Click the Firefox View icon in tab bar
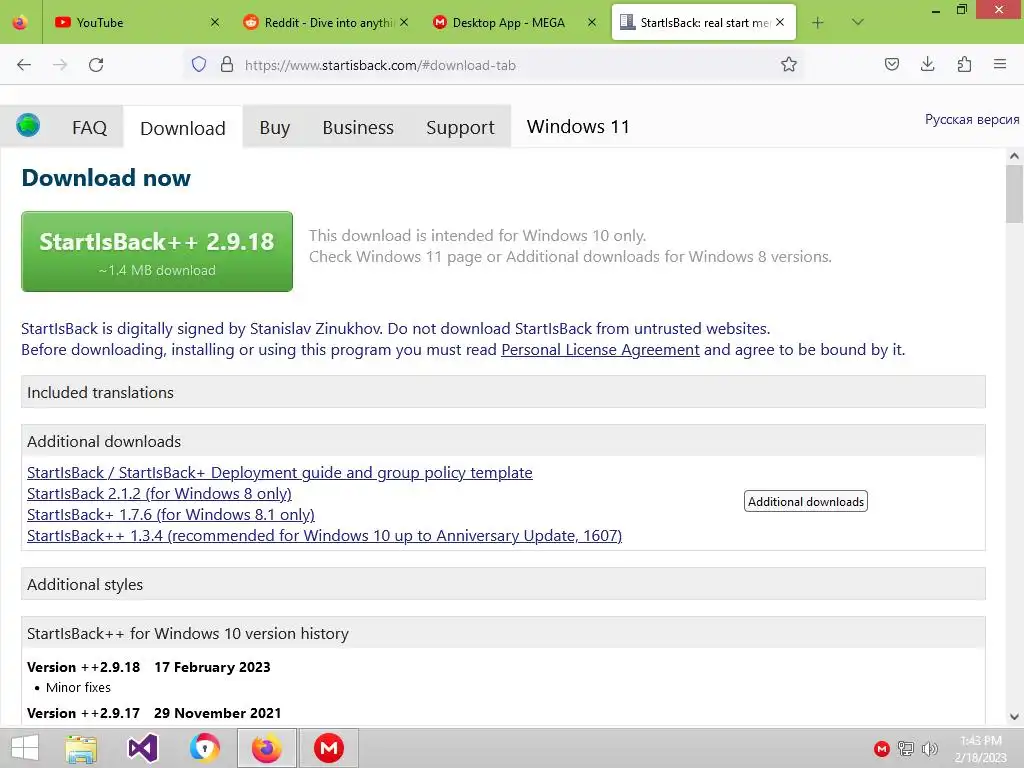 [x=20, y=22]
